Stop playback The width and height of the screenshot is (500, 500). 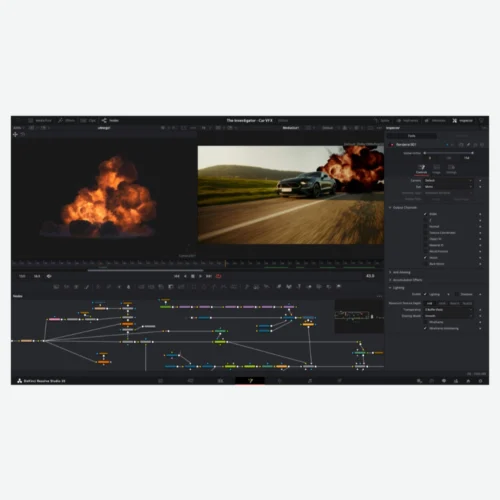[x=193, y=276]
